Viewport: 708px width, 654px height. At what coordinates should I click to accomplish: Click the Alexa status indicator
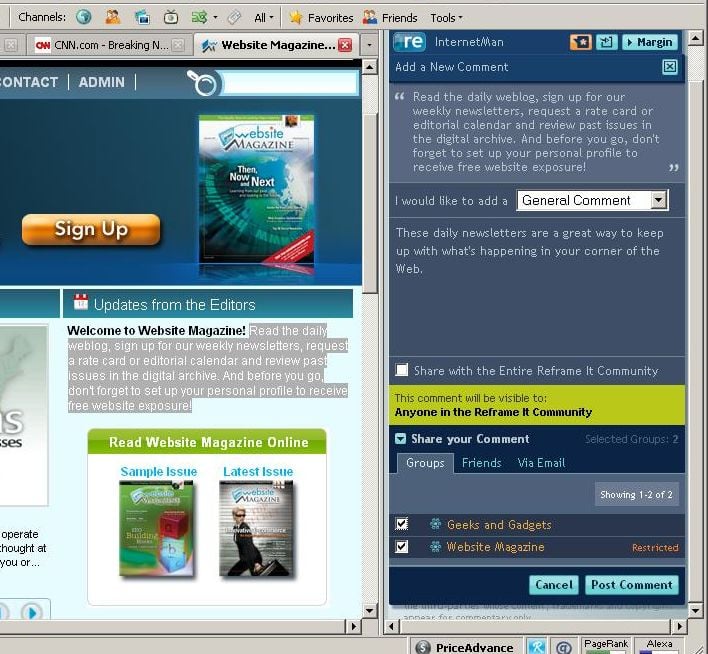pos(659,645)
